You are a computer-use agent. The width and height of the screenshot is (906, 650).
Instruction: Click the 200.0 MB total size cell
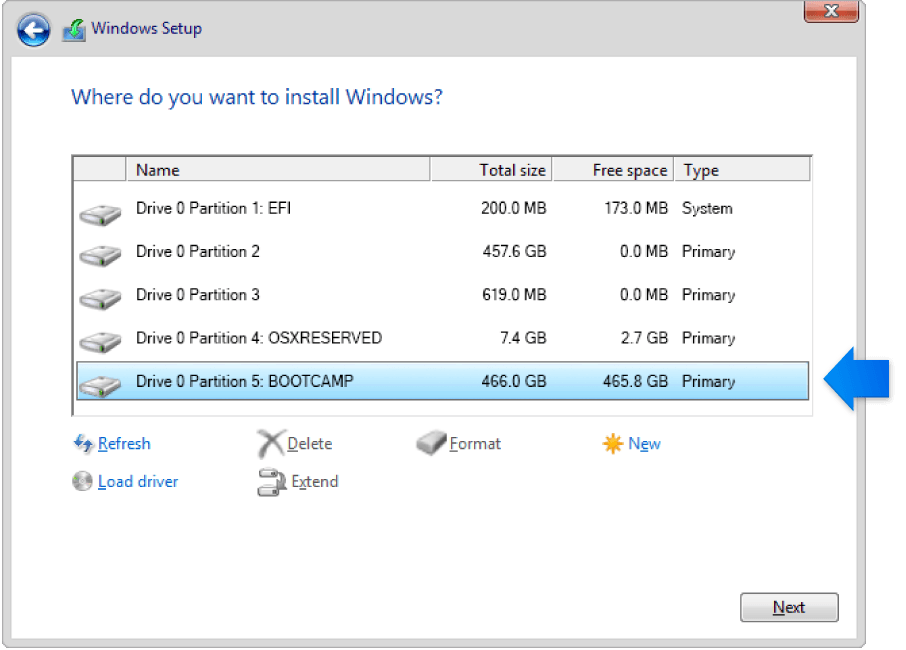[x=514, y=208]
